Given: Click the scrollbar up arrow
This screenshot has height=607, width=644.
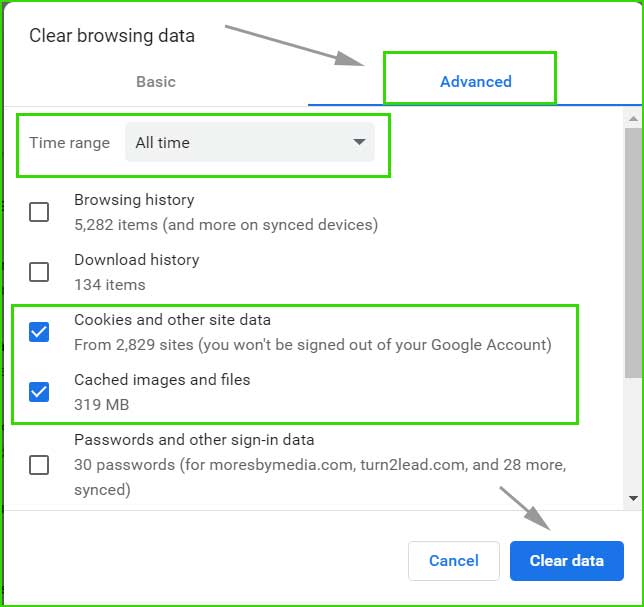Looking at the screenshot, I should (633, 119).
